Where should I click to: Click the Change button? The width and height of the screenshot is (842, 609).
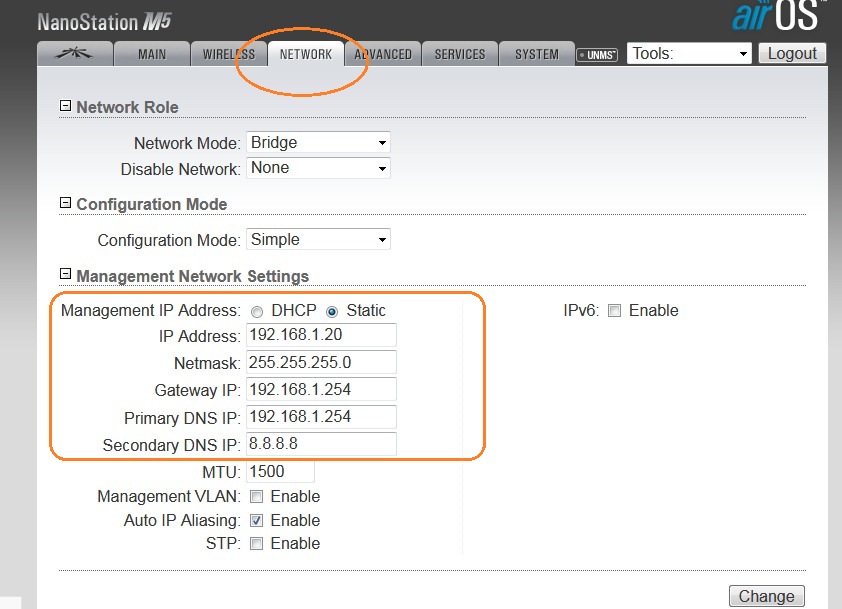click(x=766, y=596)
